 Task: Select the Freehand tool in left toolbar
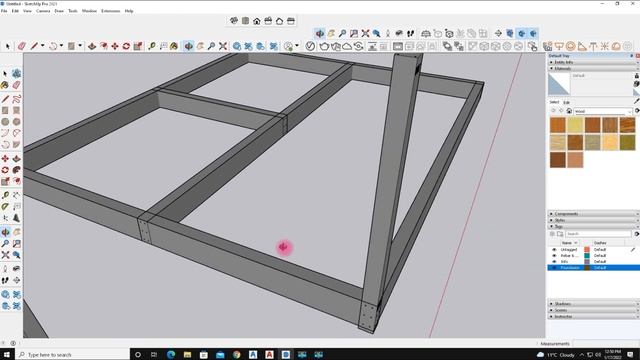16,99
